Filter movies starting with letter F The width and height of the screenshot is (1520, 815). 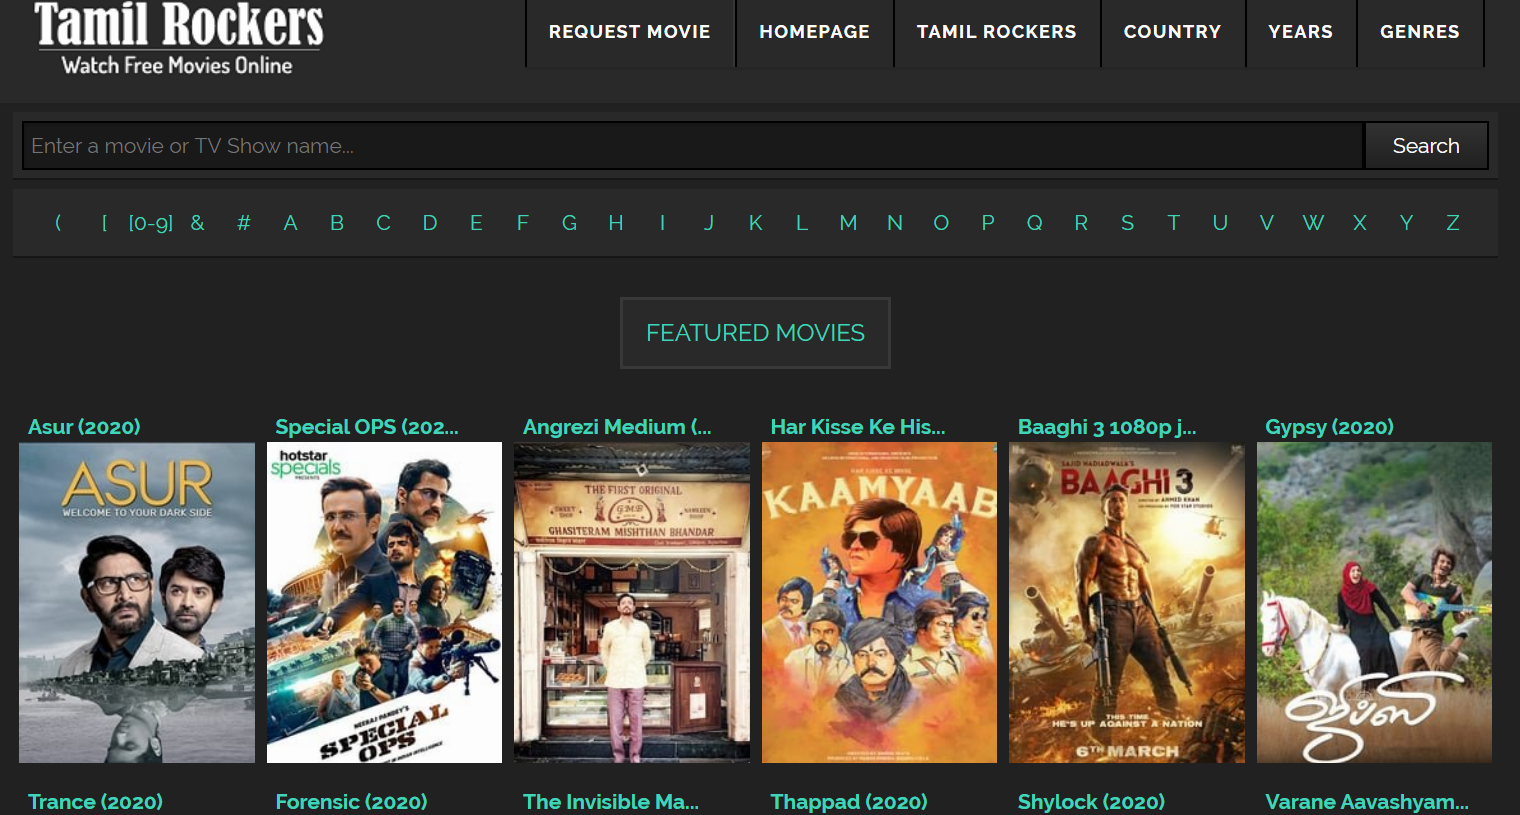[522, 223]
